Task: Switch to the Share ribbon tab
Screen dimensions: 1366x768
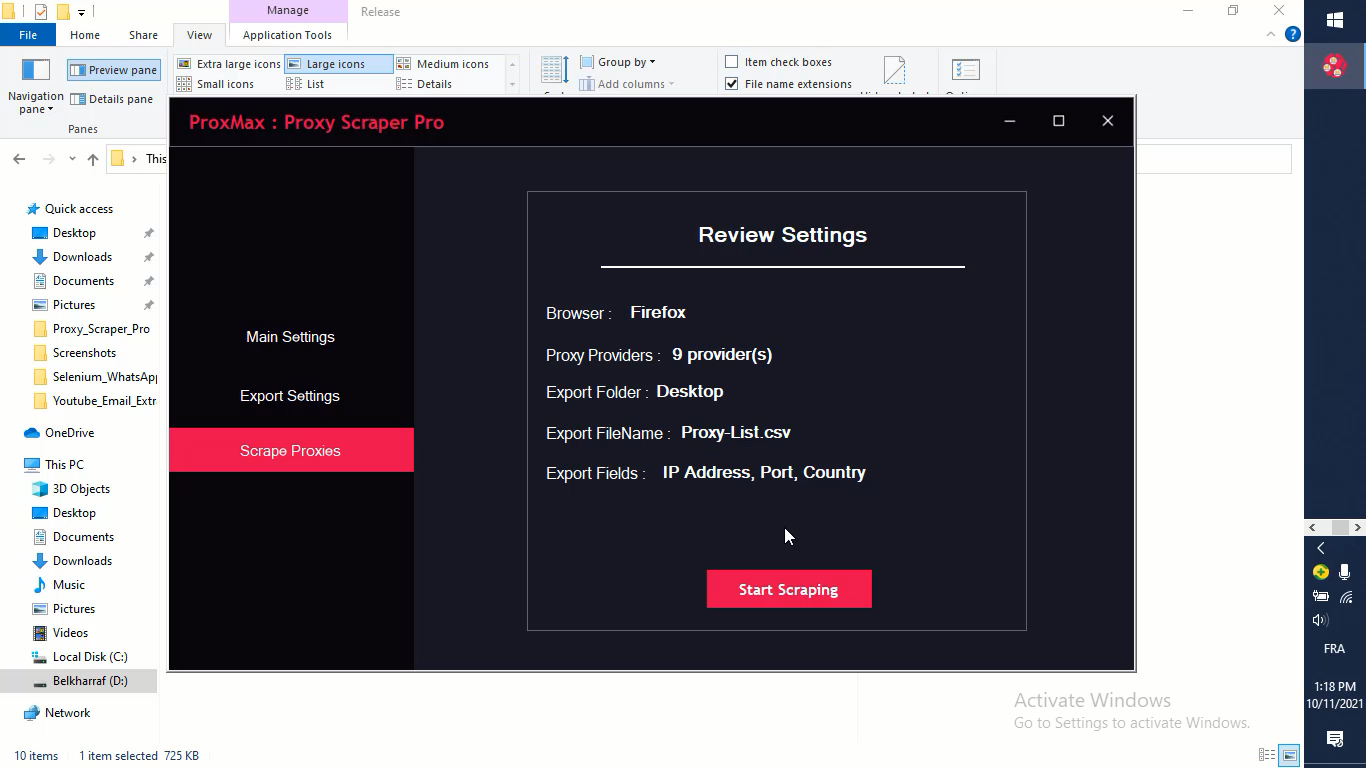Action: click(x=143, y=35)
